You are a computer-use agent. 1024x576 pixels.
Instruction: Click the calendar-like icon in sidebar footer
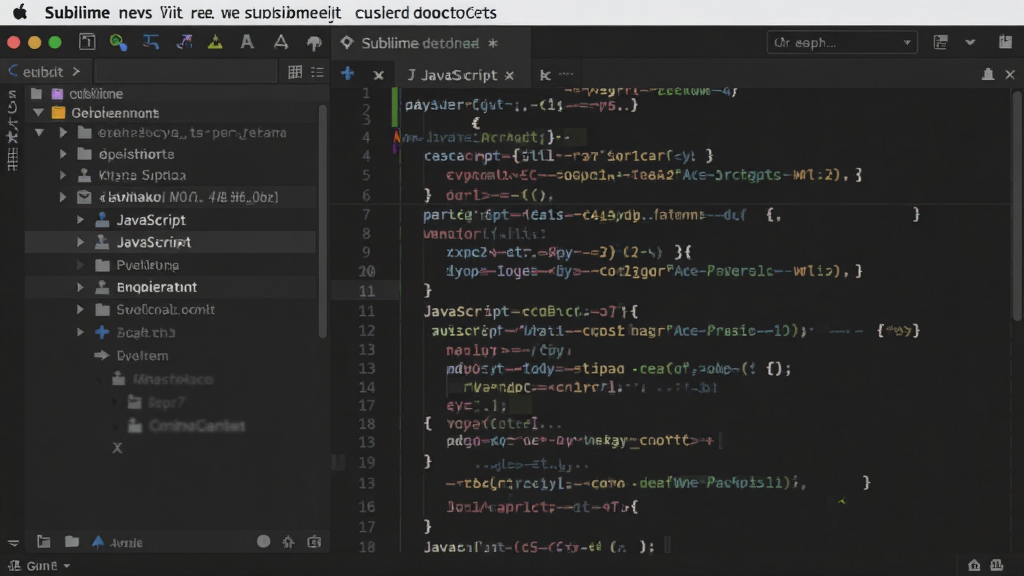click(314, 541)
